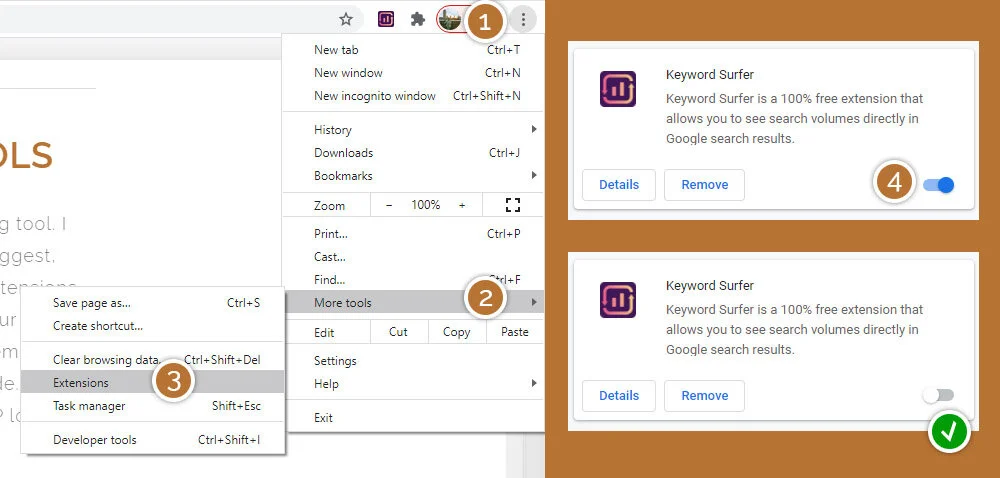
Task: Disable the enabled Keyword Surfer toggle
Action: tap(939, 185)
